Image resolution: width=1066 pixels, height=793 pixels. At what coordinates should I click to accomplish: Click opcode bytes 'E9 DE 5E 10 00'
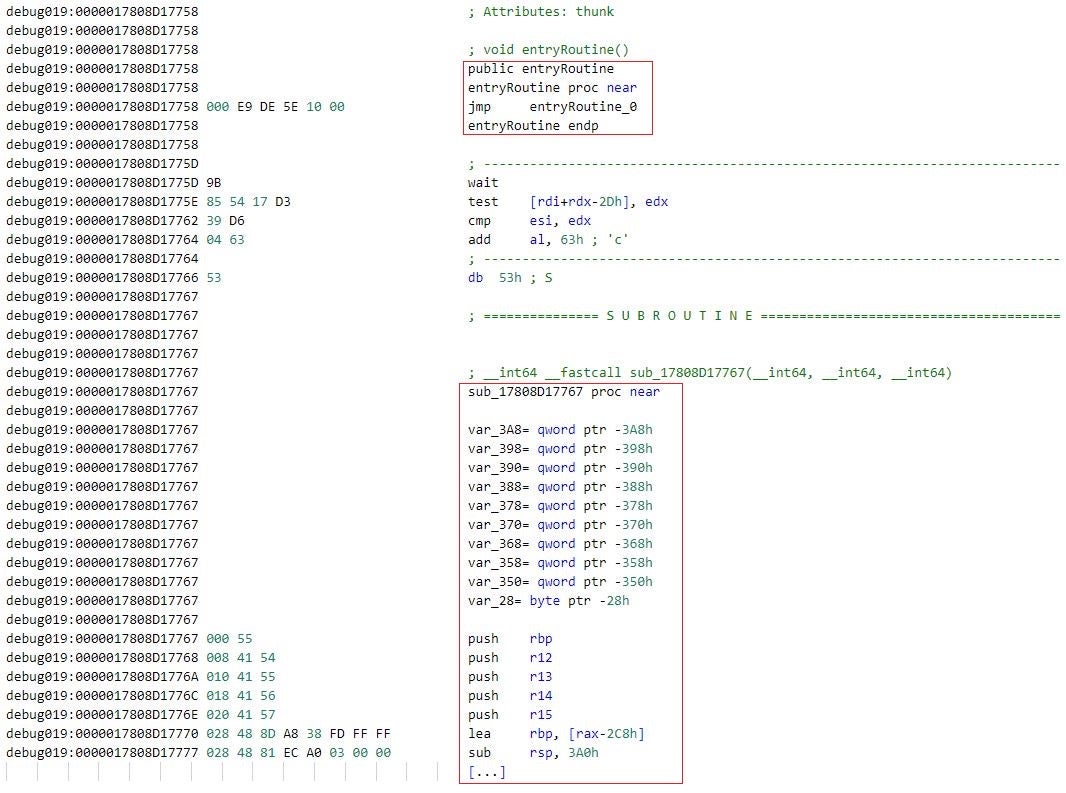(x=275, y=107)
